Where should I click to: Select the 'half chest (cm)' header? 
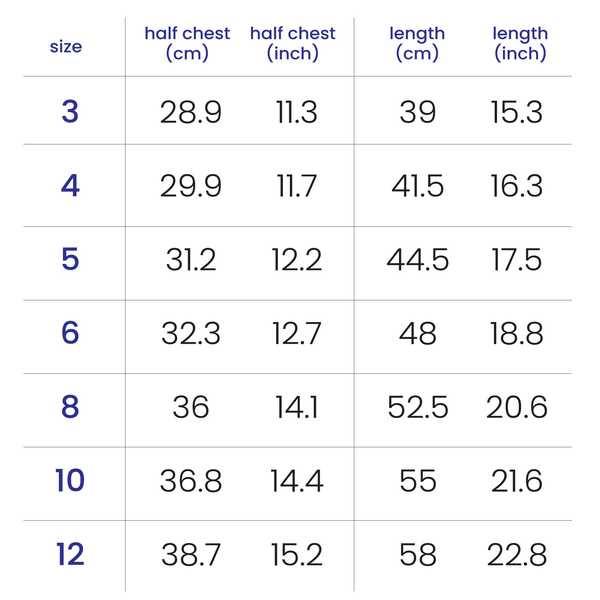(187, 43)
